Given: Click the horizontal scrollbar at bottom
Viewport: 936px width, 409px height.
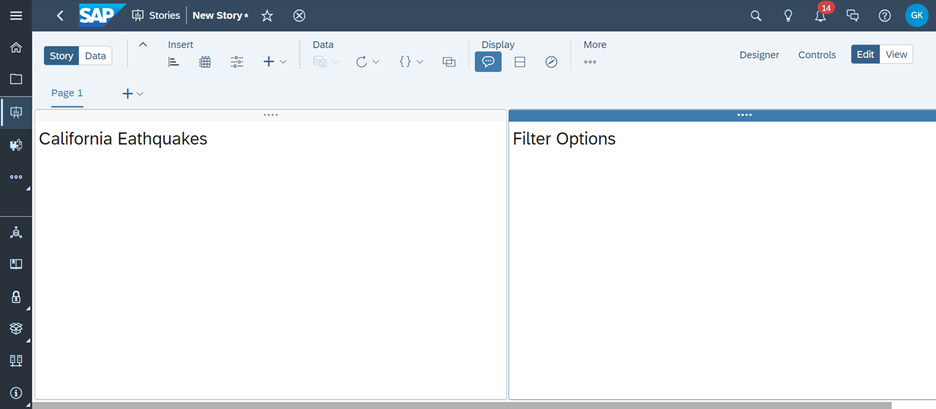Looking at the screenshot, I should [x=460, y=405].
